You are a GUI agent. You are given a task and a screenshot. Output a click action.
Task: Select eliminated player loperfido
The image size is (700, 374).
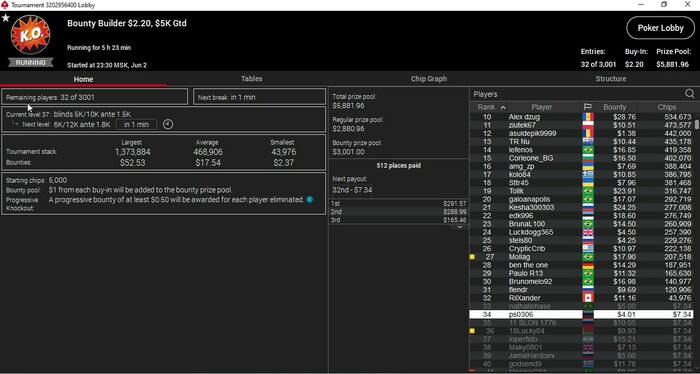point(581,339)
